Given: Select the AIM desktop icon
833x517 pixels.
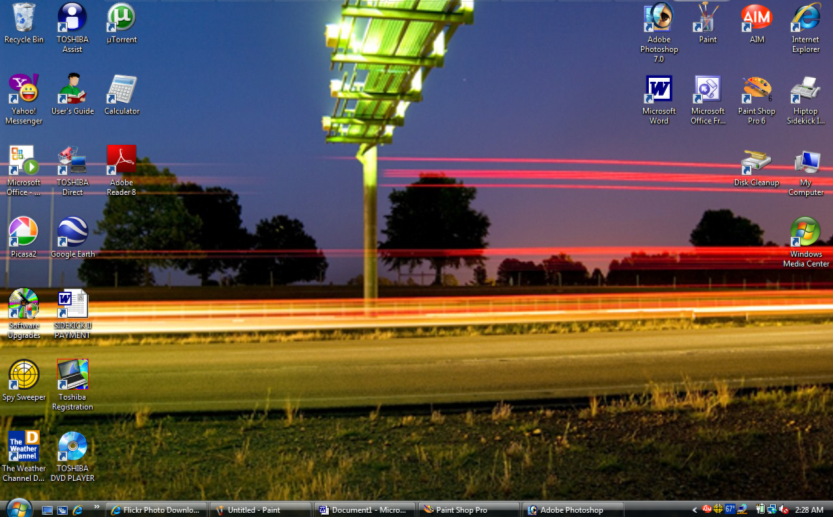Looking at the screenshot, I should (x=756, y=23).
